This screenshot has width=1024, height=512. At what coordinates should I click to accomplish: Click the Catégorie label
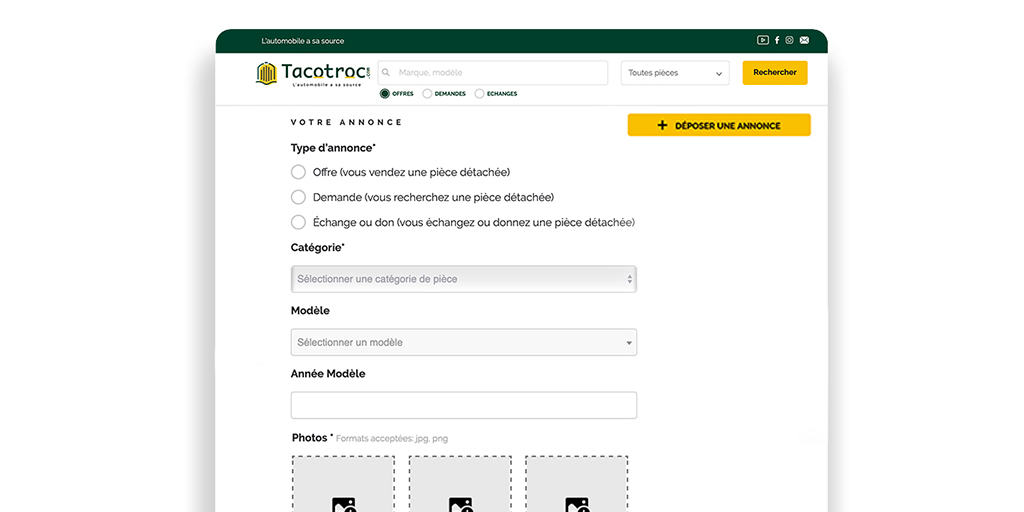click(317, 248)
